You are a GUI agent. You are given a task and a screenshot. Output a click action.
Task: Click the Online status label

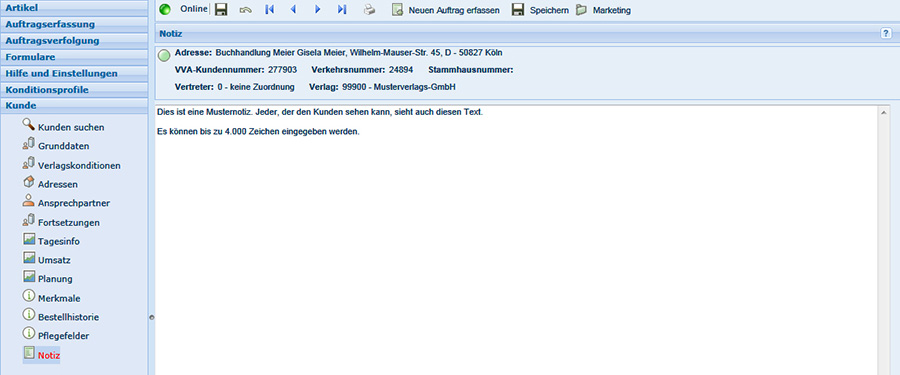193,10
